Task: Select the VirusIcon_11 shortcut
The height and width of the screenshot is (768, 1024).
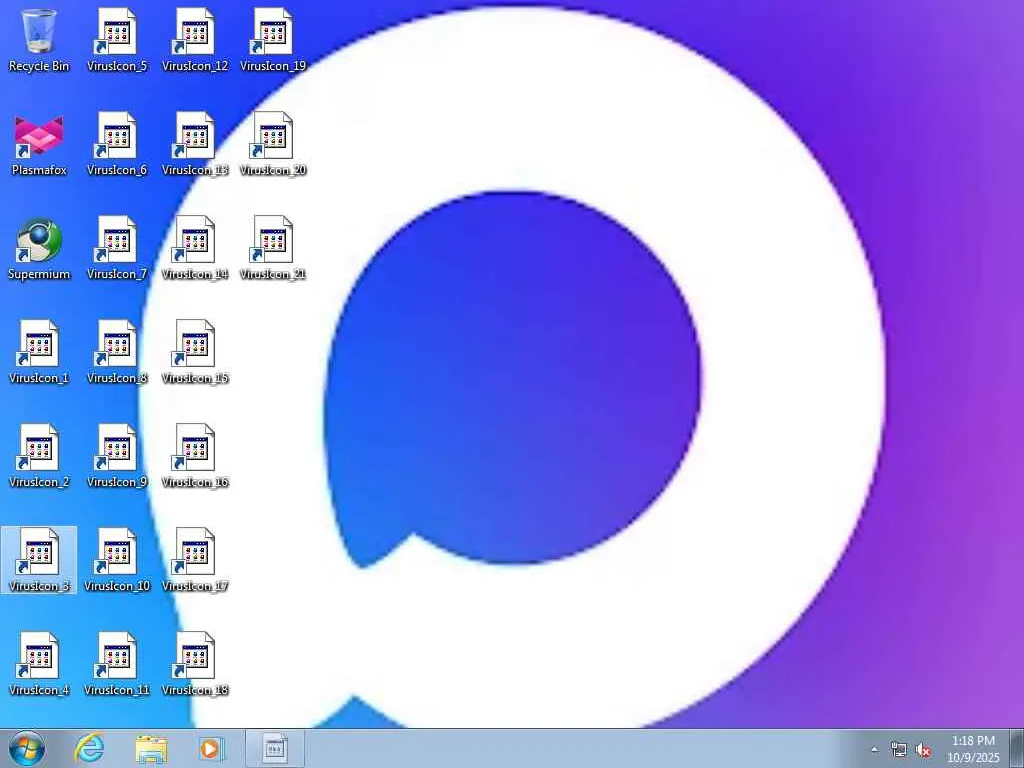Action: click(117, 664)
